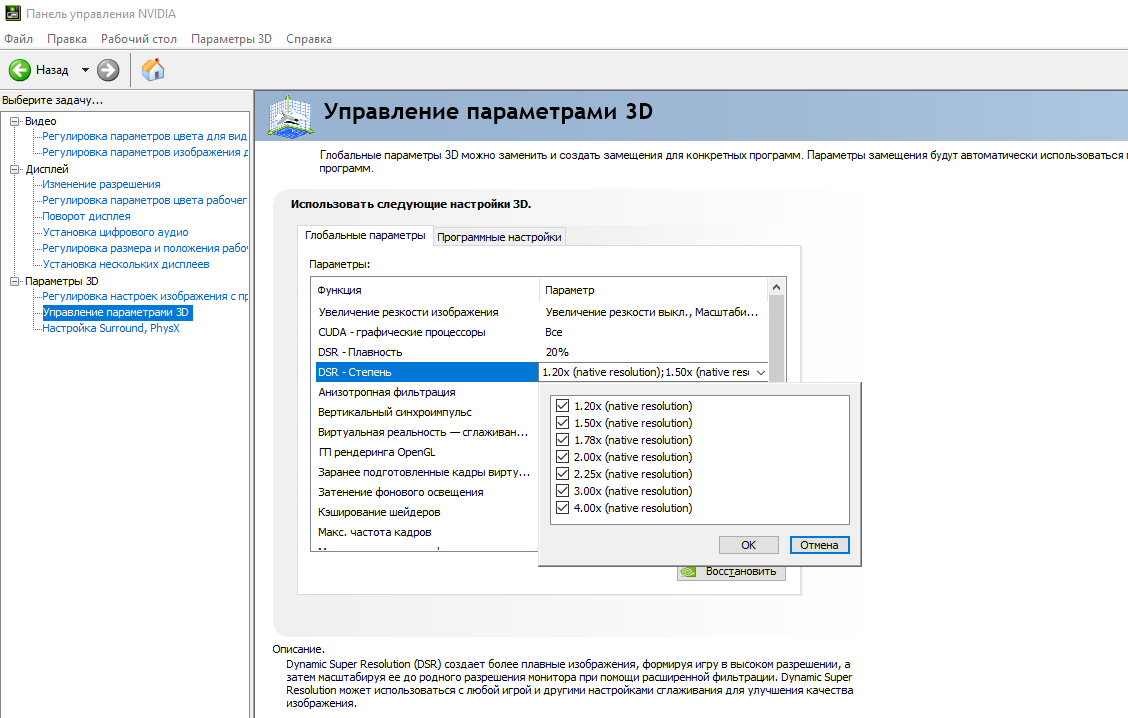Select Вертикальный синхроимпульс row

click(427, 412)
